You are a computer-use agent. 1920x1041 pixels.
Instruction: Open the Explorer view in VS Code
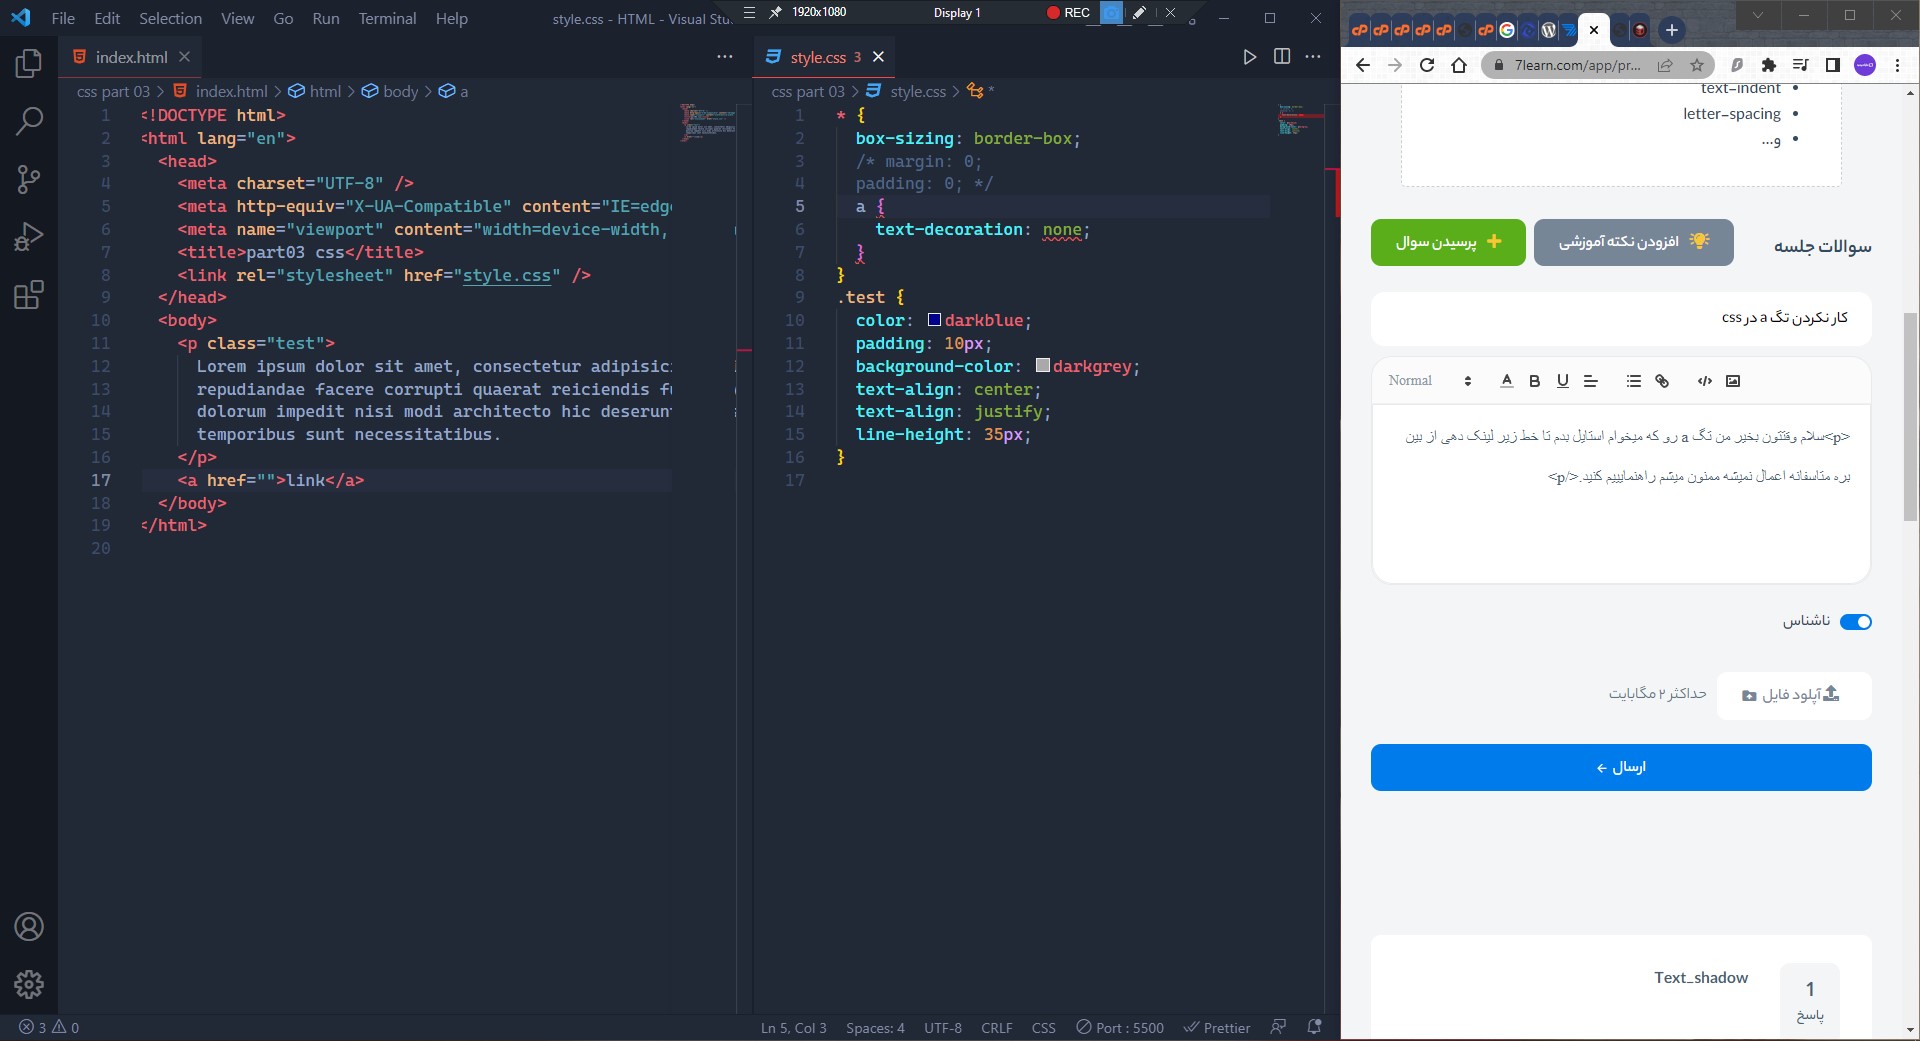tap(29, 64)
